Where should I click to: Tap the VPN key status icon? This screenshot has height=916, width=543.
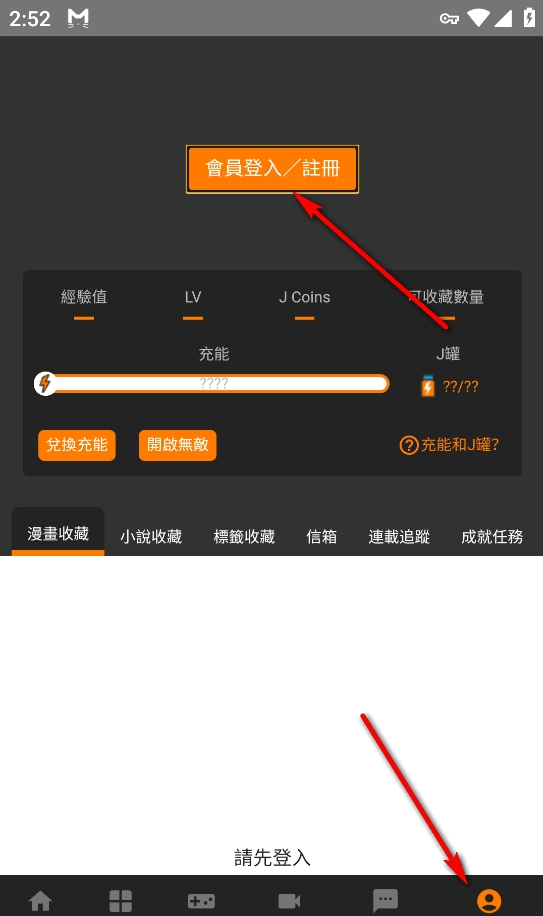click(449, 19)
